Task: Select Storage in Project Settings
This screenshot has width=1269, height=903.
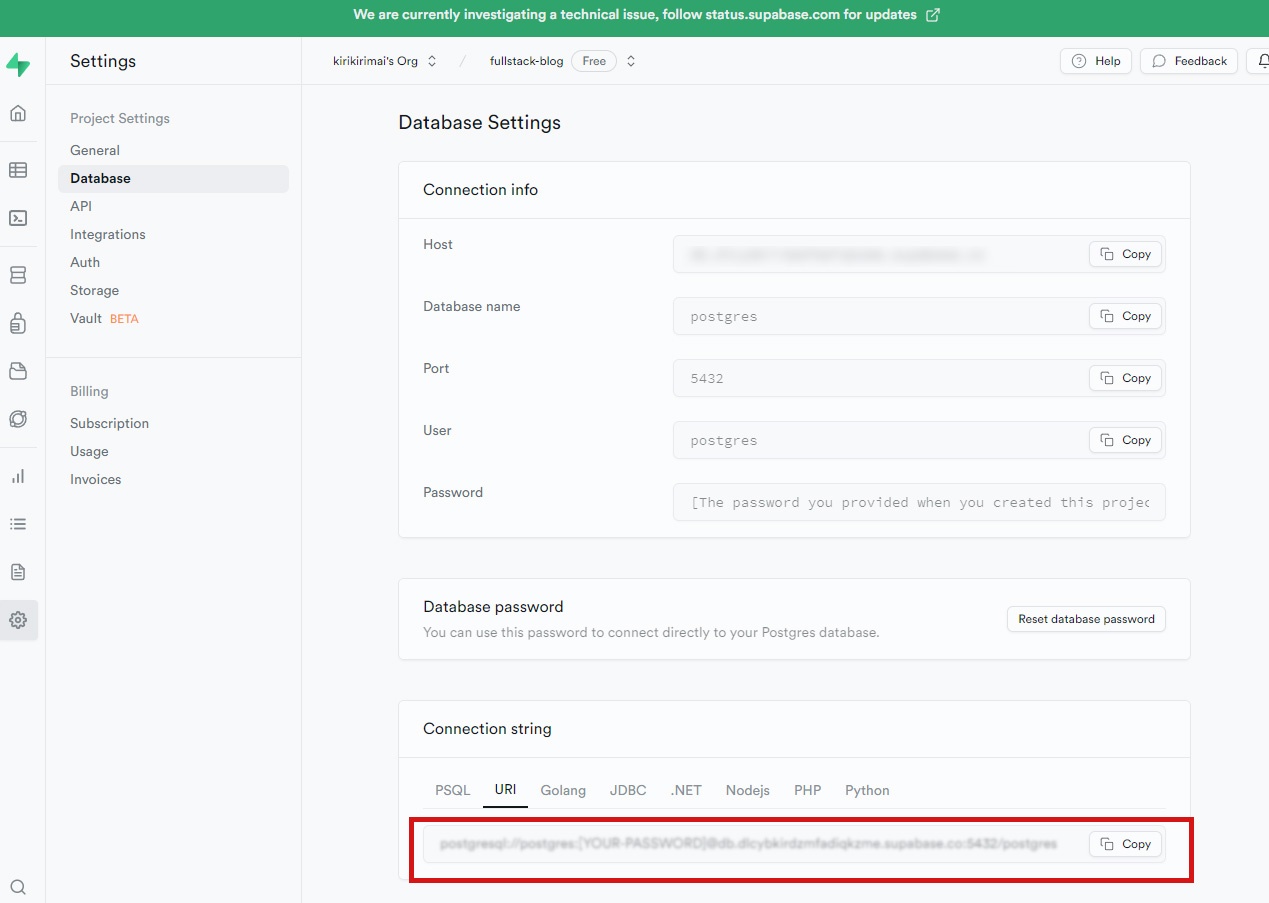Action: [x=94, y=290]
